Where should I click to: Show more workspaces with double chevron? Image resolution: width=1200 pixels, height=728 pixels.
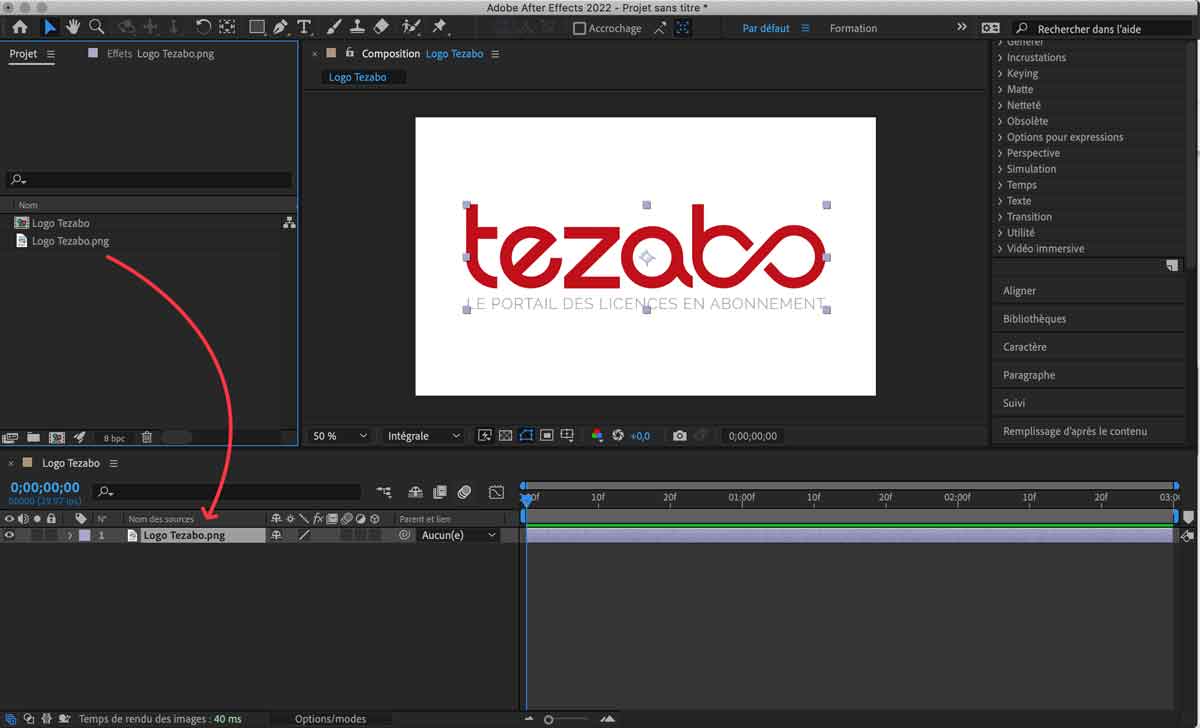pyautogui.click(x=962, y=27)
